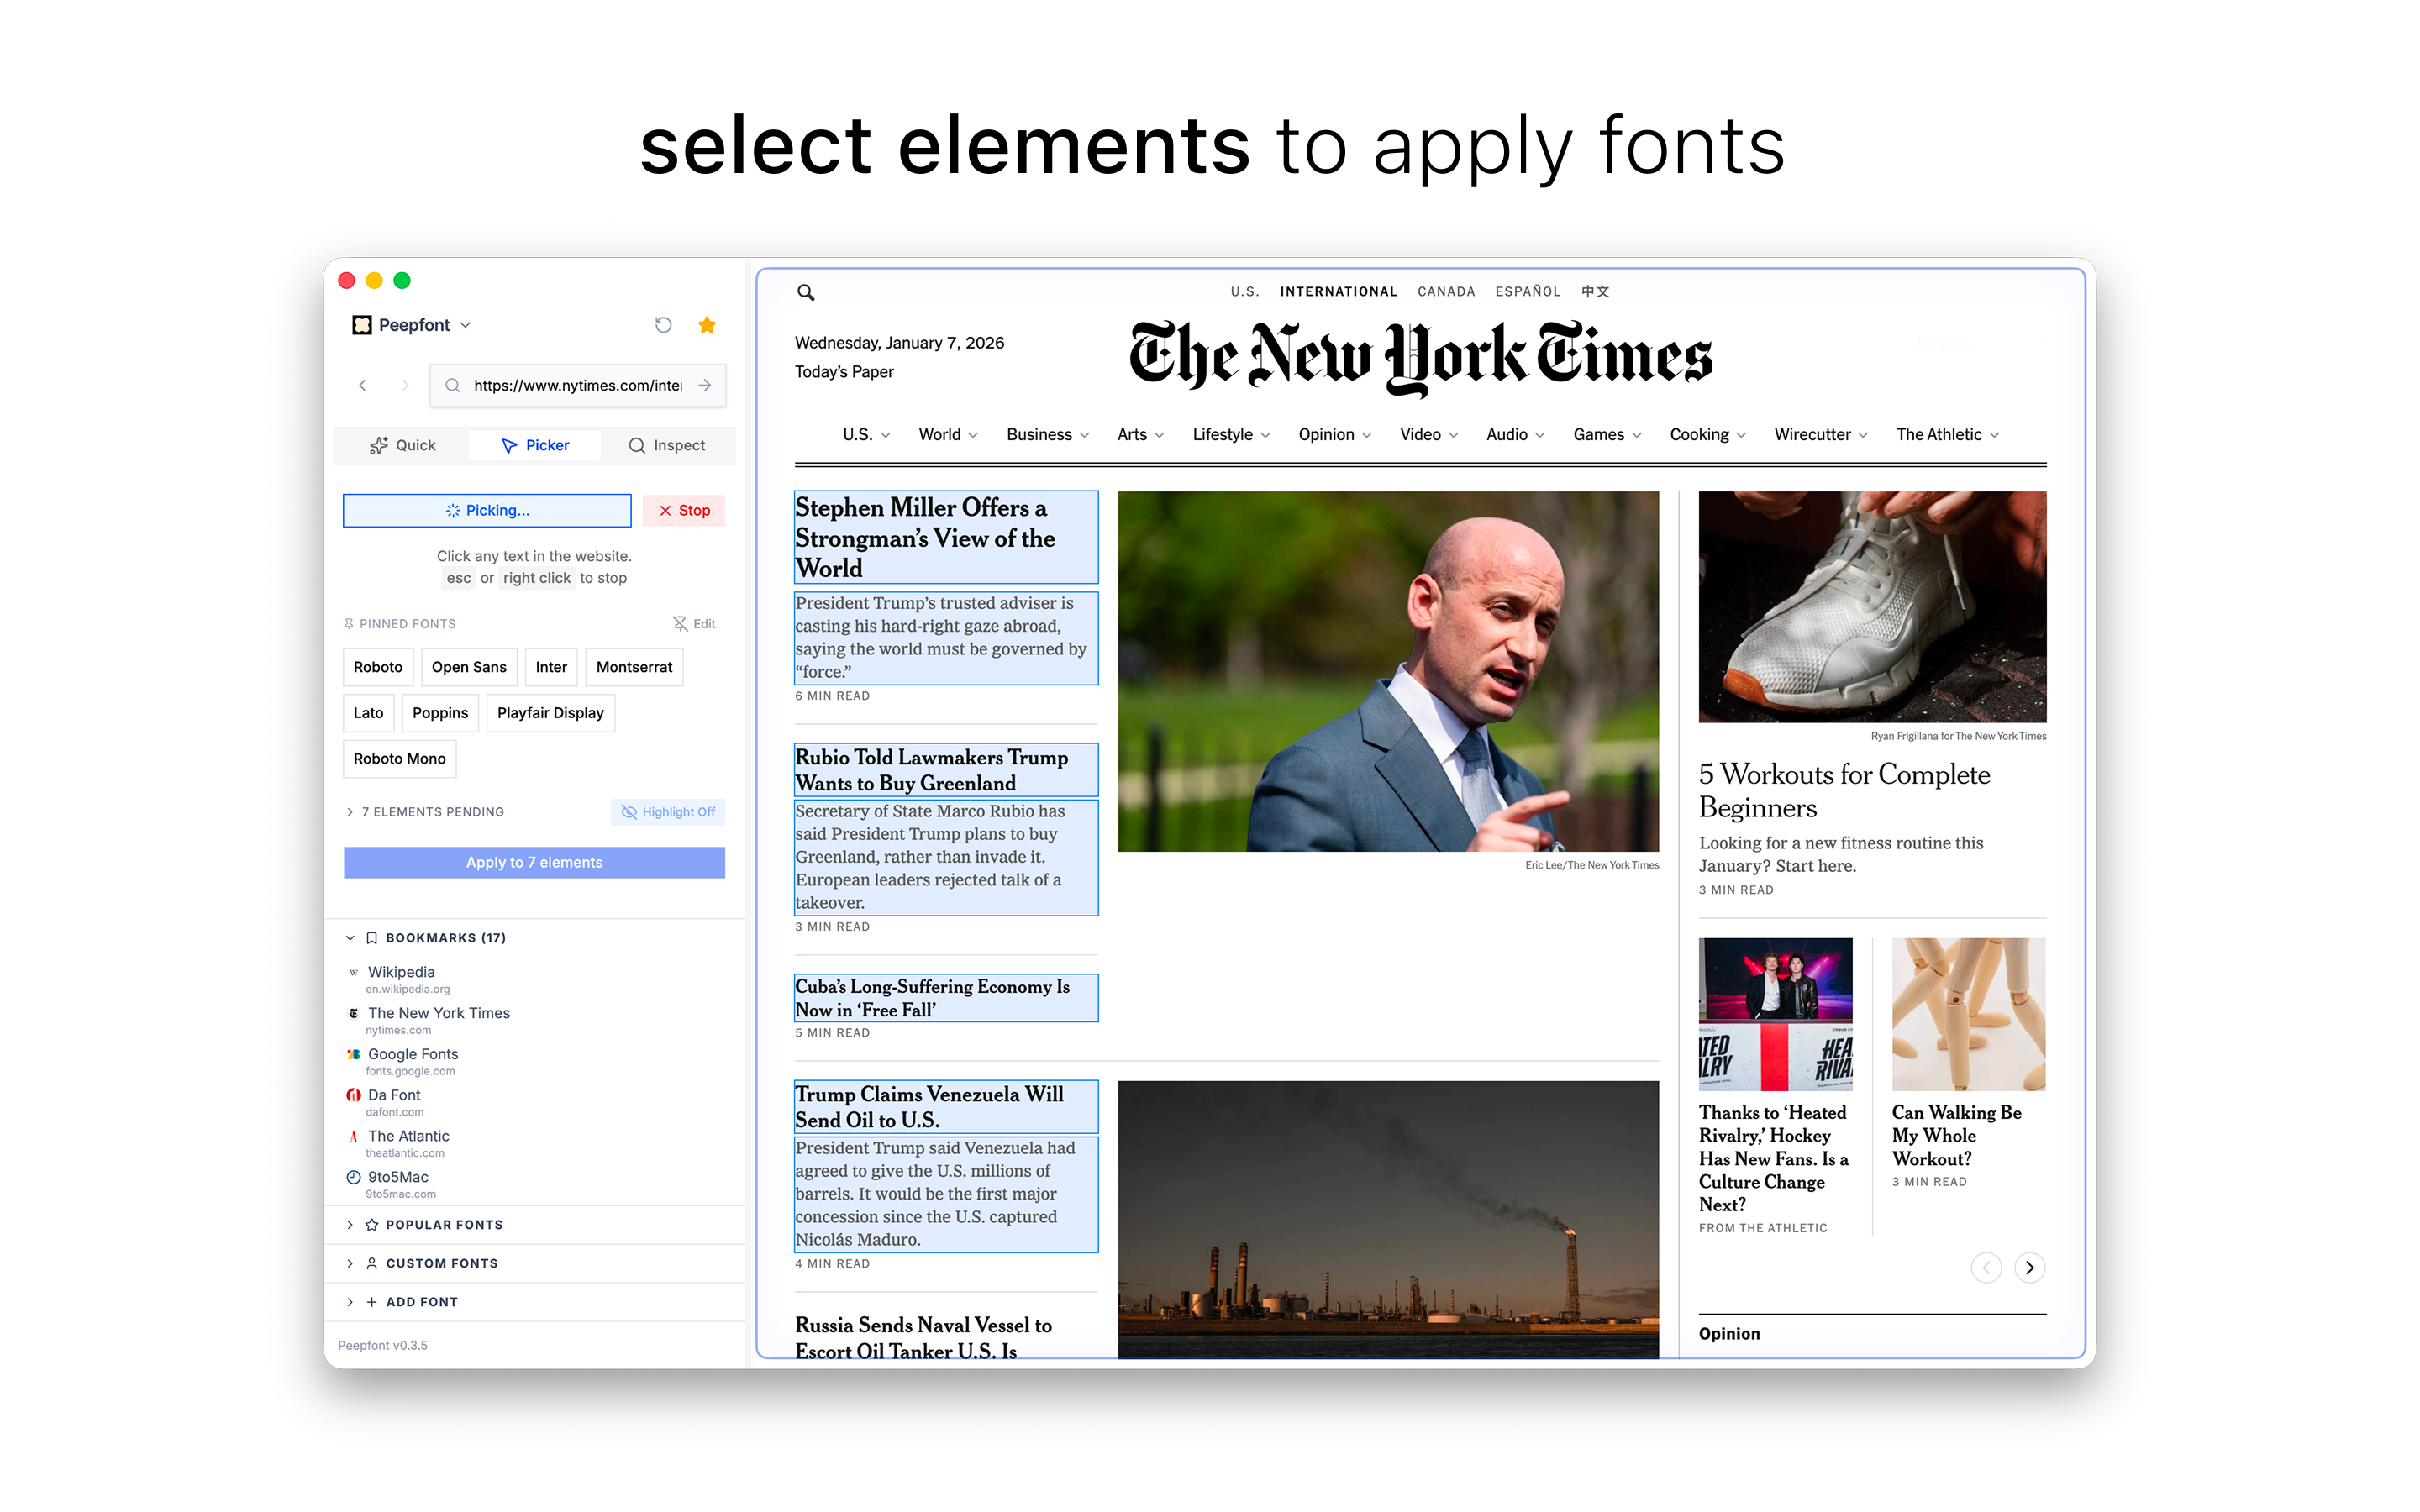Image resolution: width=2420 pixels, height=1512 pixels.
Task: Choose the Lato pinned font
Action: (x=368, y=713)
